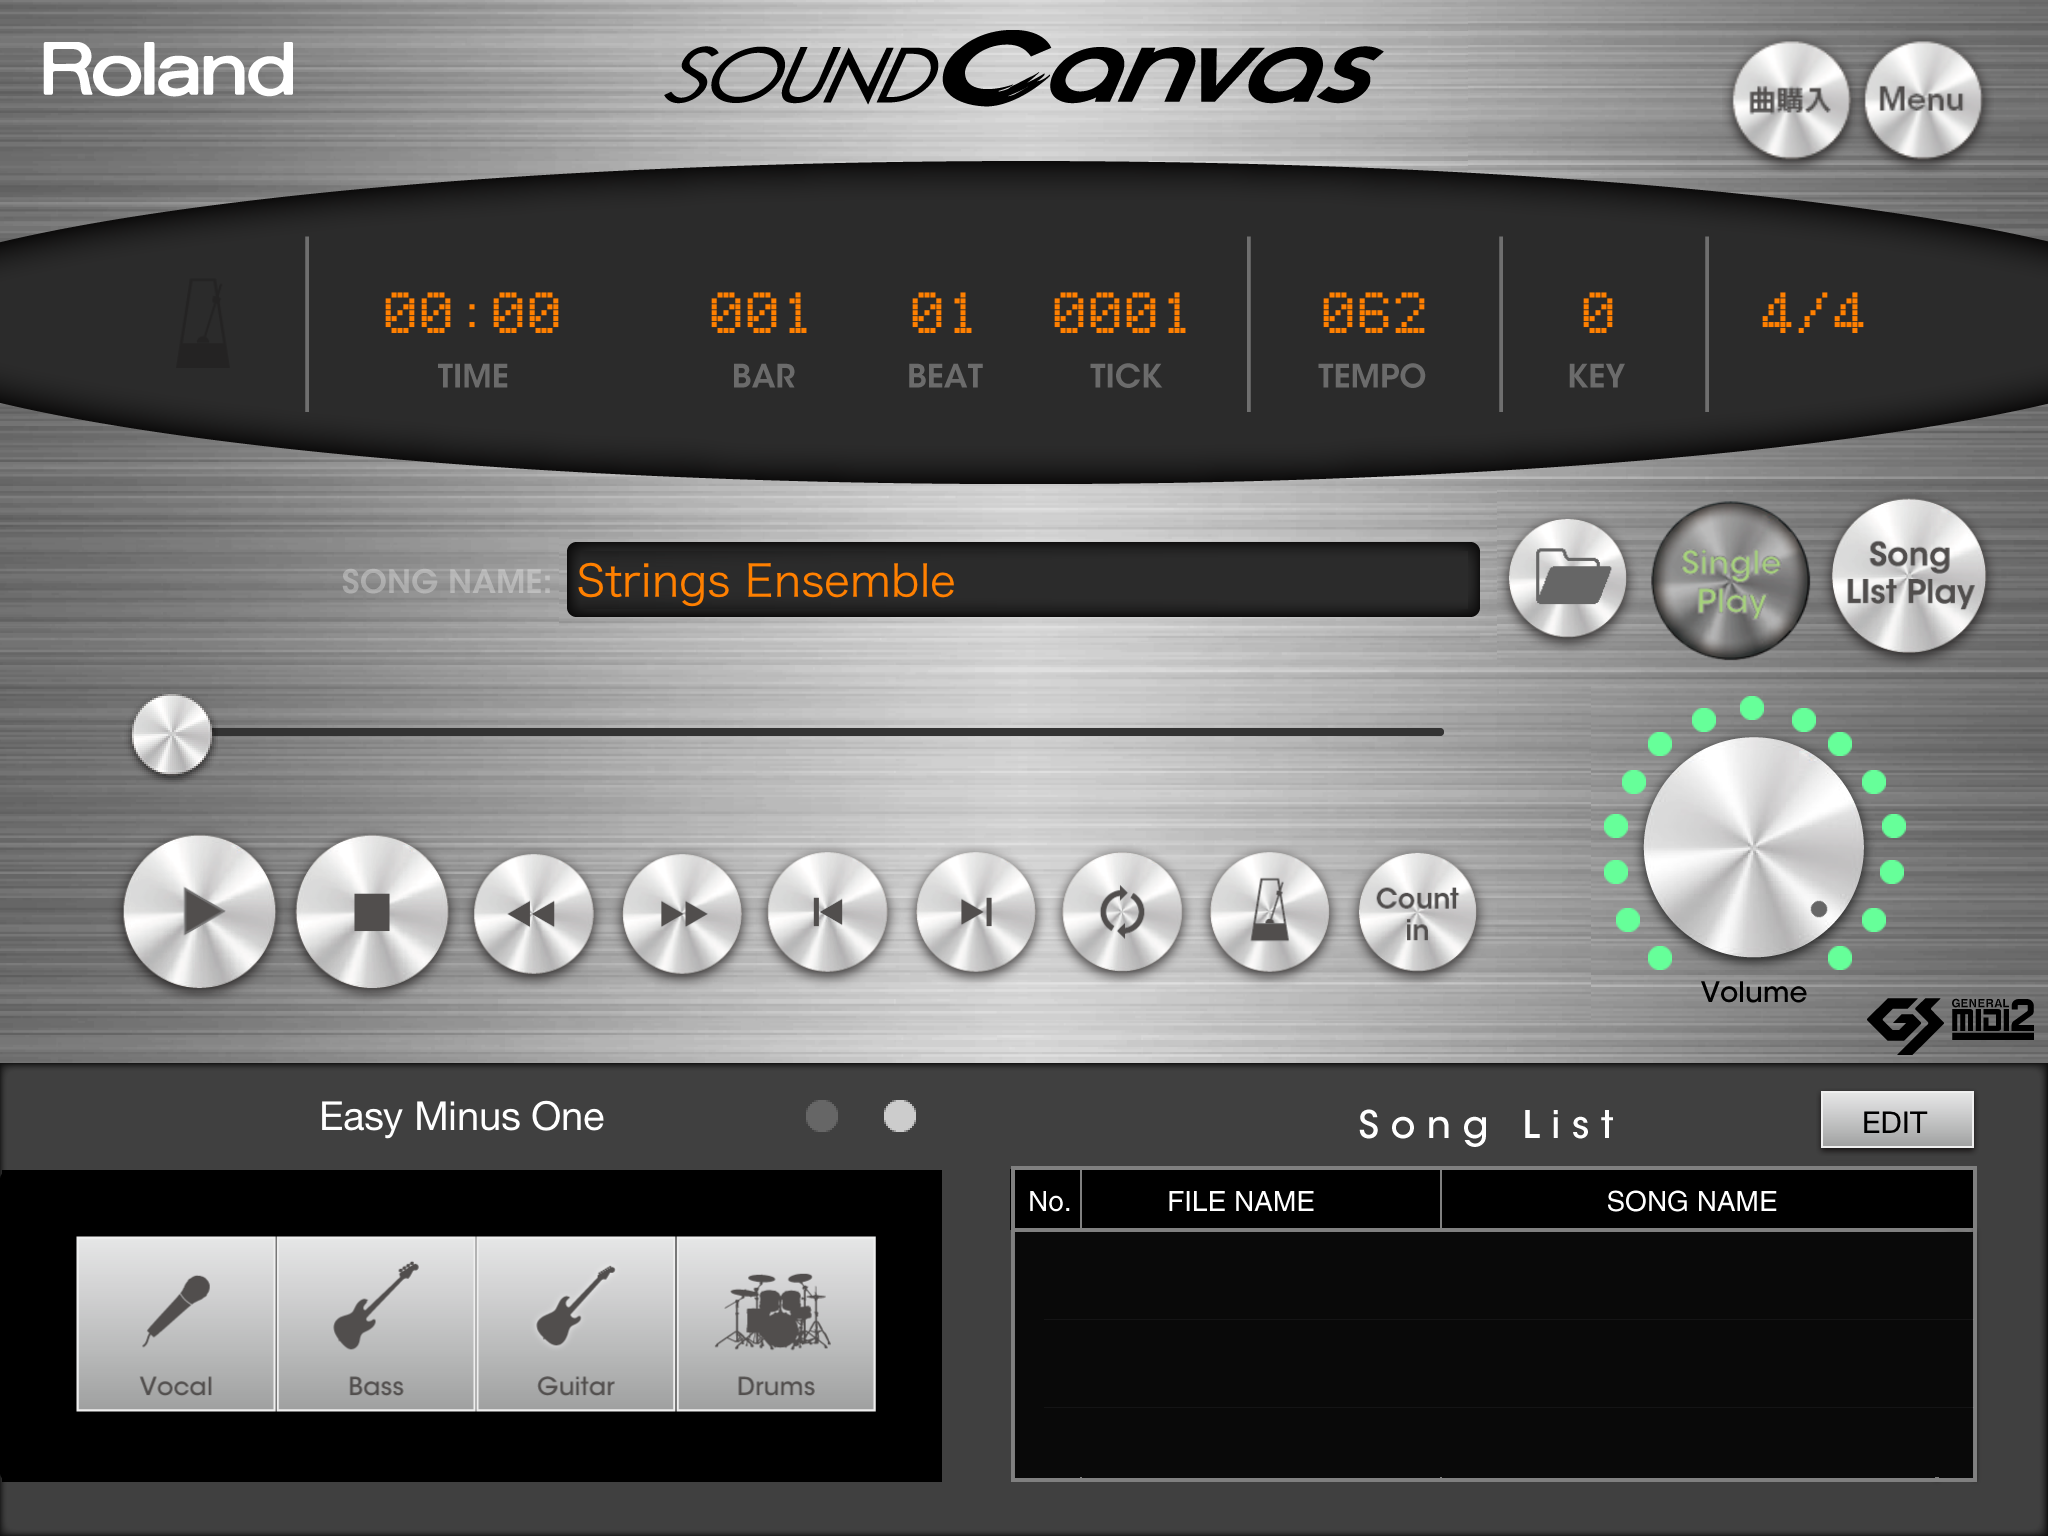Viewport: 2048px width, 1536px height.
Task: Click the SONG NAME column header
Action: pos(1707,1201)
